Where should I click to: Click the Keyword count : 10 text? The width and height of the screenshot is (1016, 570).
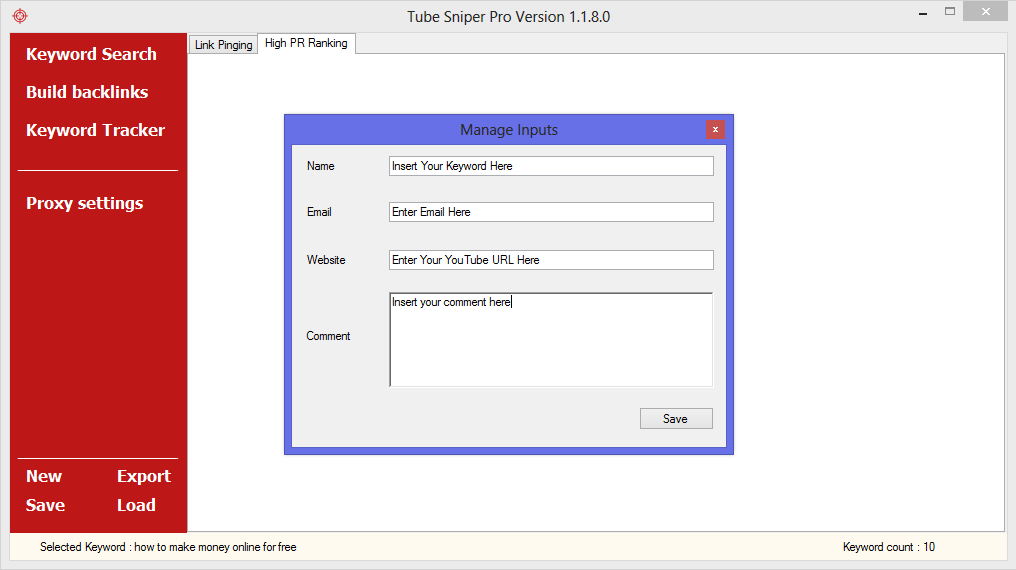889,547
